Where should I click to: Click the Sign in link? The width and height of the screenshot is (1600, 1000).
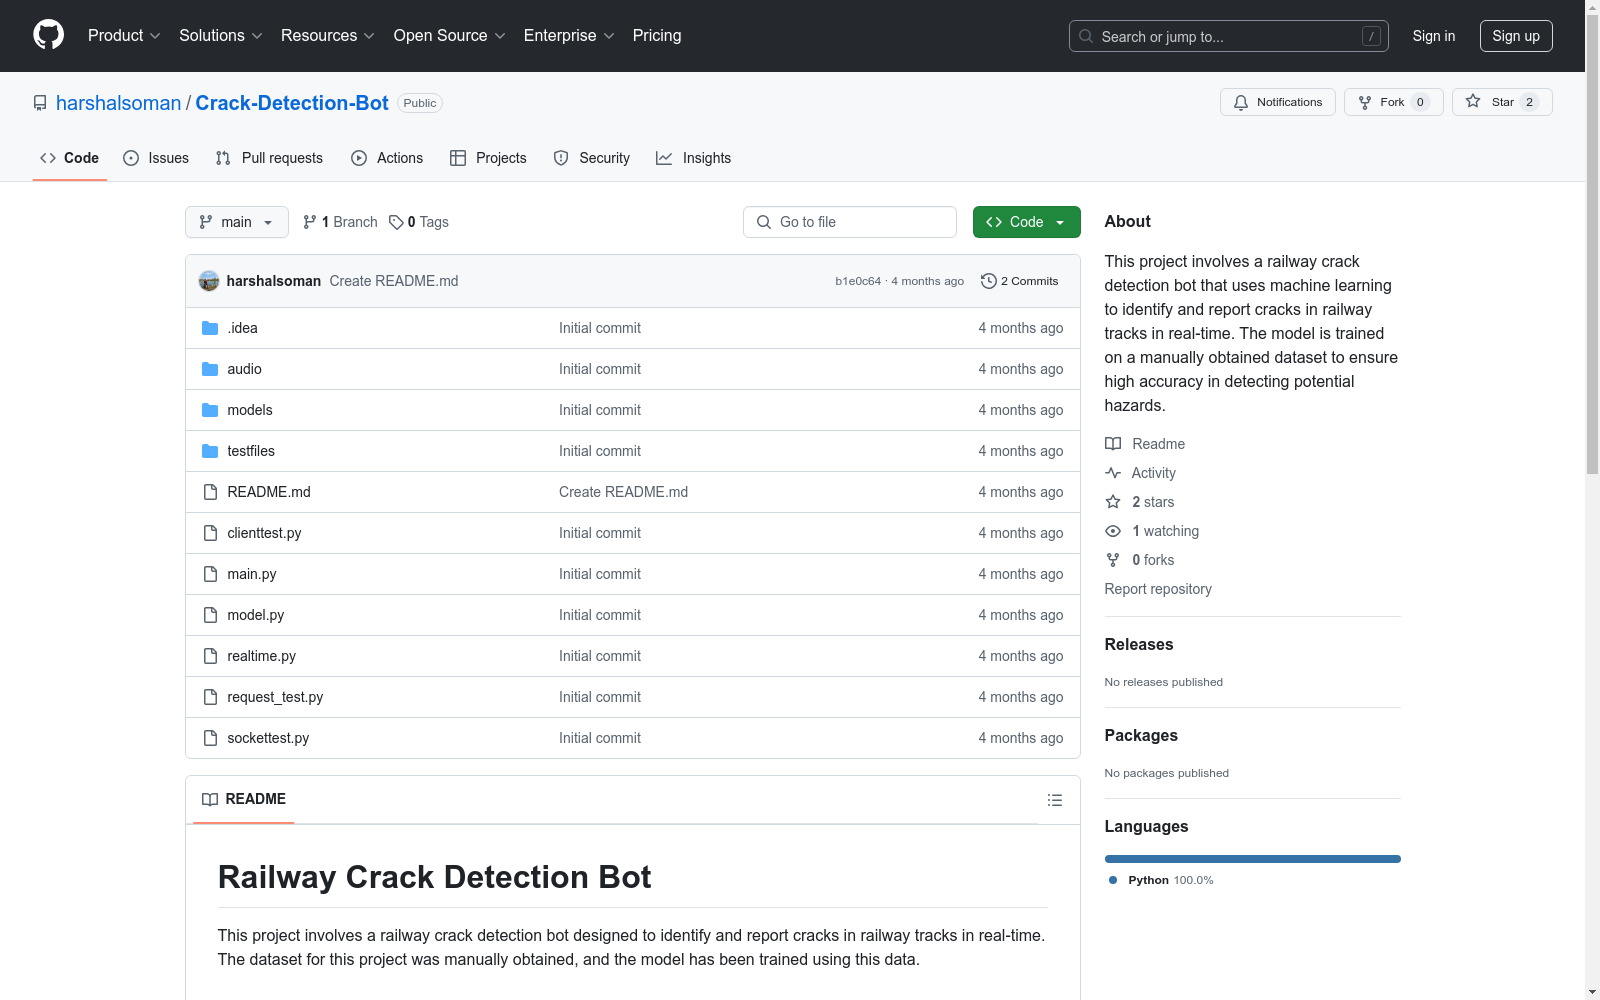1434,36
